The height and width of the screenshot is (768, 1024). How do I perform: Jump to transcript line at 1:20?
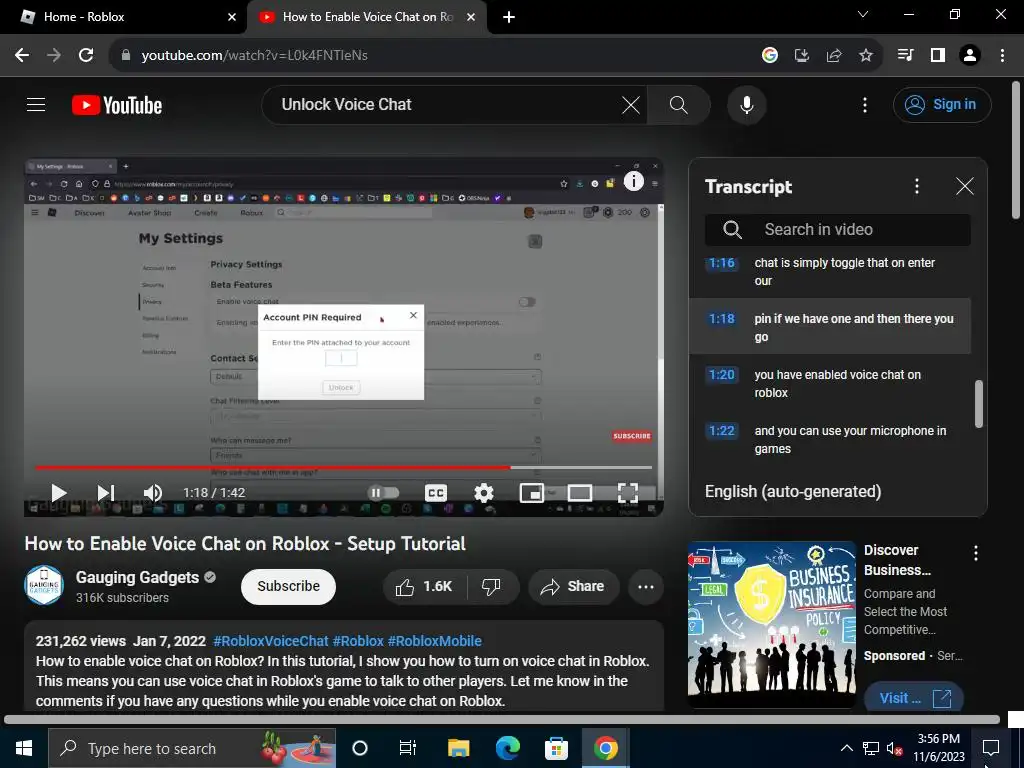830,383
